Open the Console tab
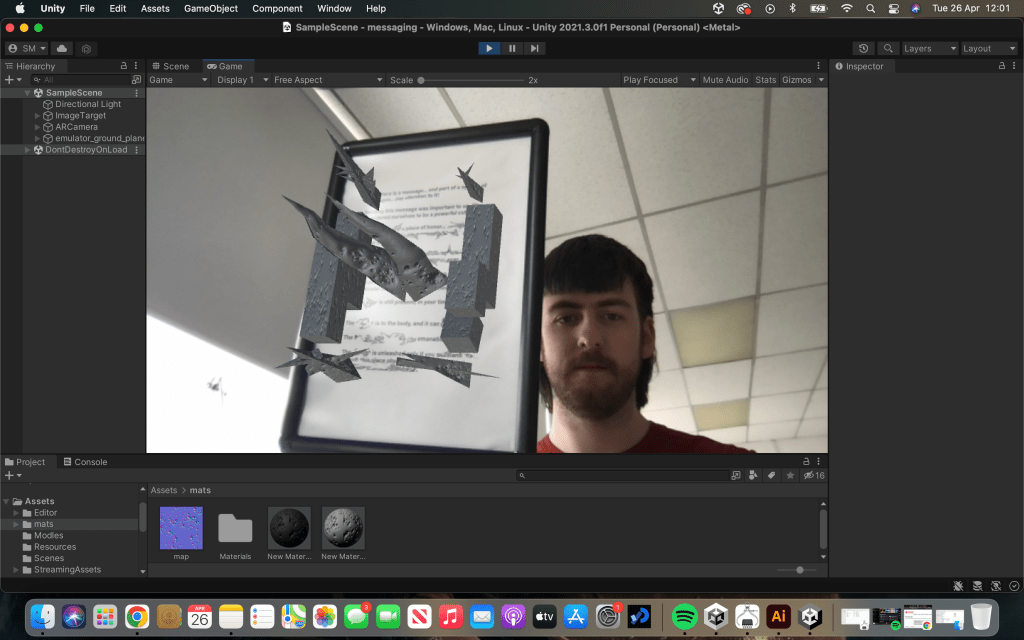Image resolution: width=1024 pixels, height=640 pixels. click(85, 462)
